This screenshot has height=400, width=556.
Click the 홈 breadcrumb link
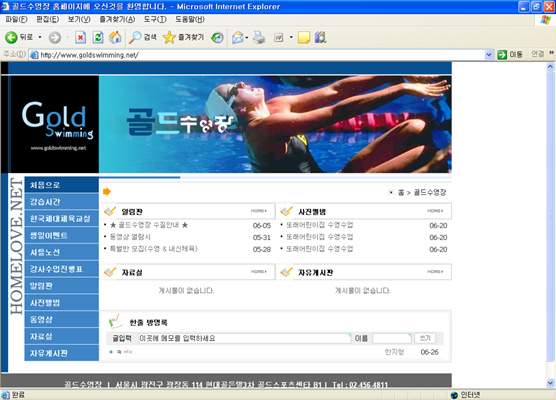(401, 193)
